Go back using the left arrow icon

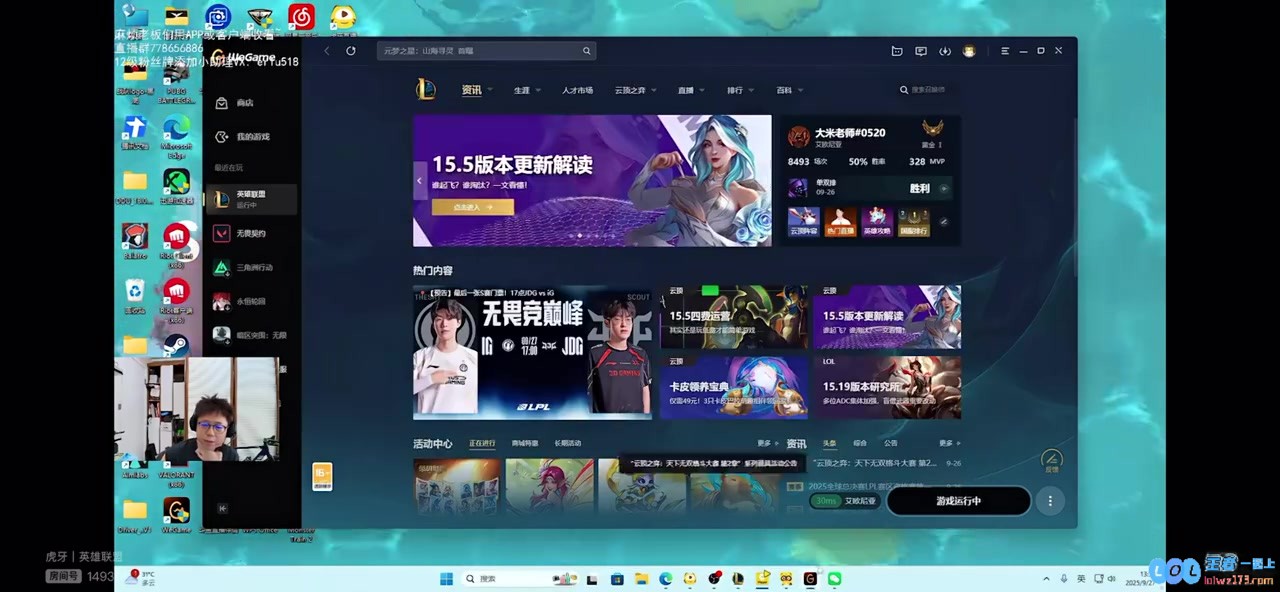(x=326, y=51)
